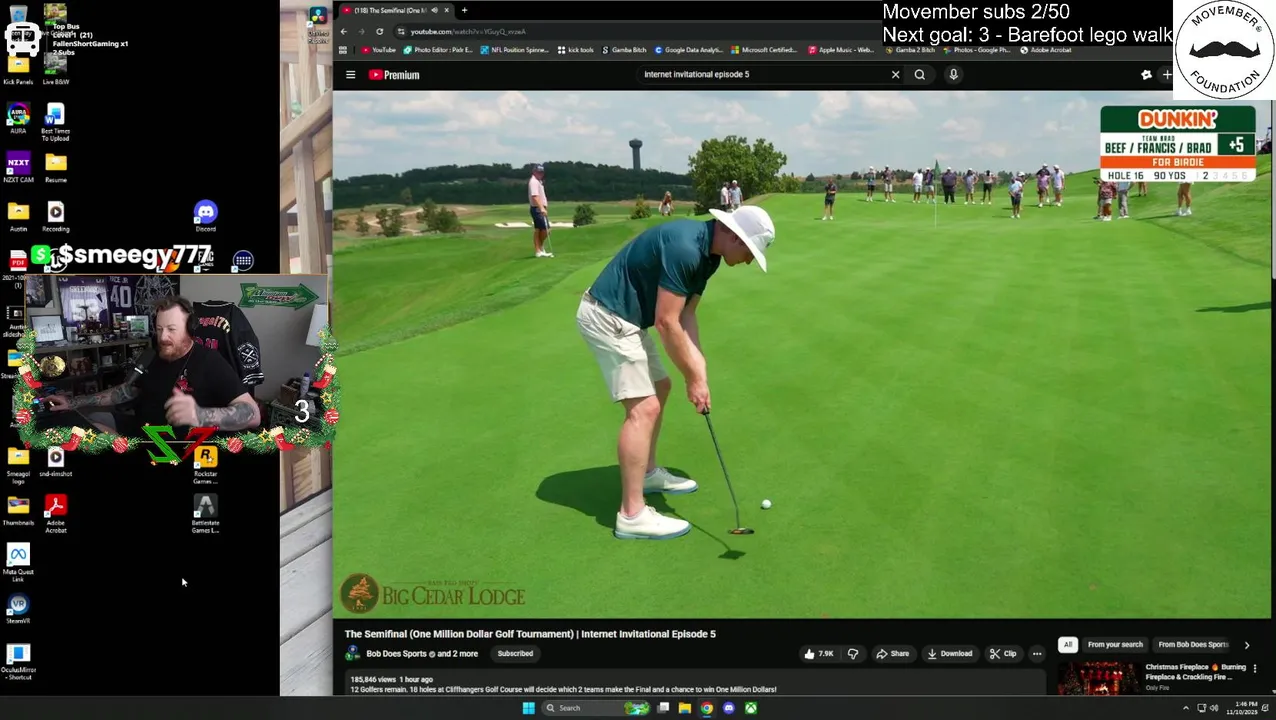This screenshot has width=1276, height=720.
Task: Open the Meta Quest Link shortcut
Action: 18,563
